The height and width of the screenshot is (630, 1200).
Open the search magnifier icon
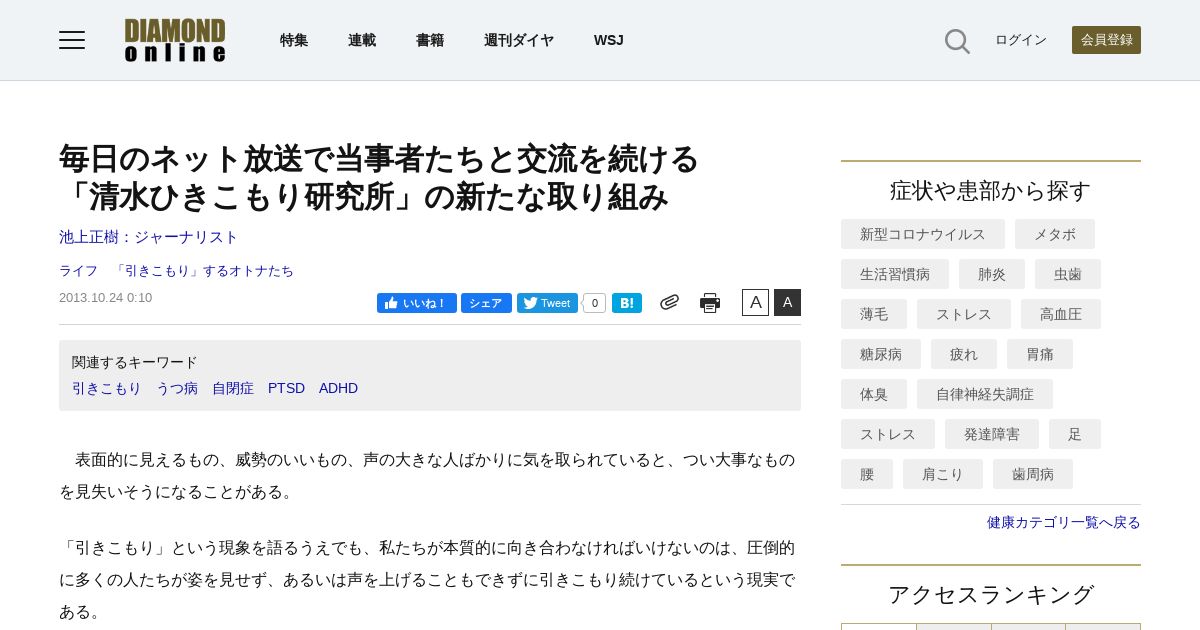click(957, 41)
